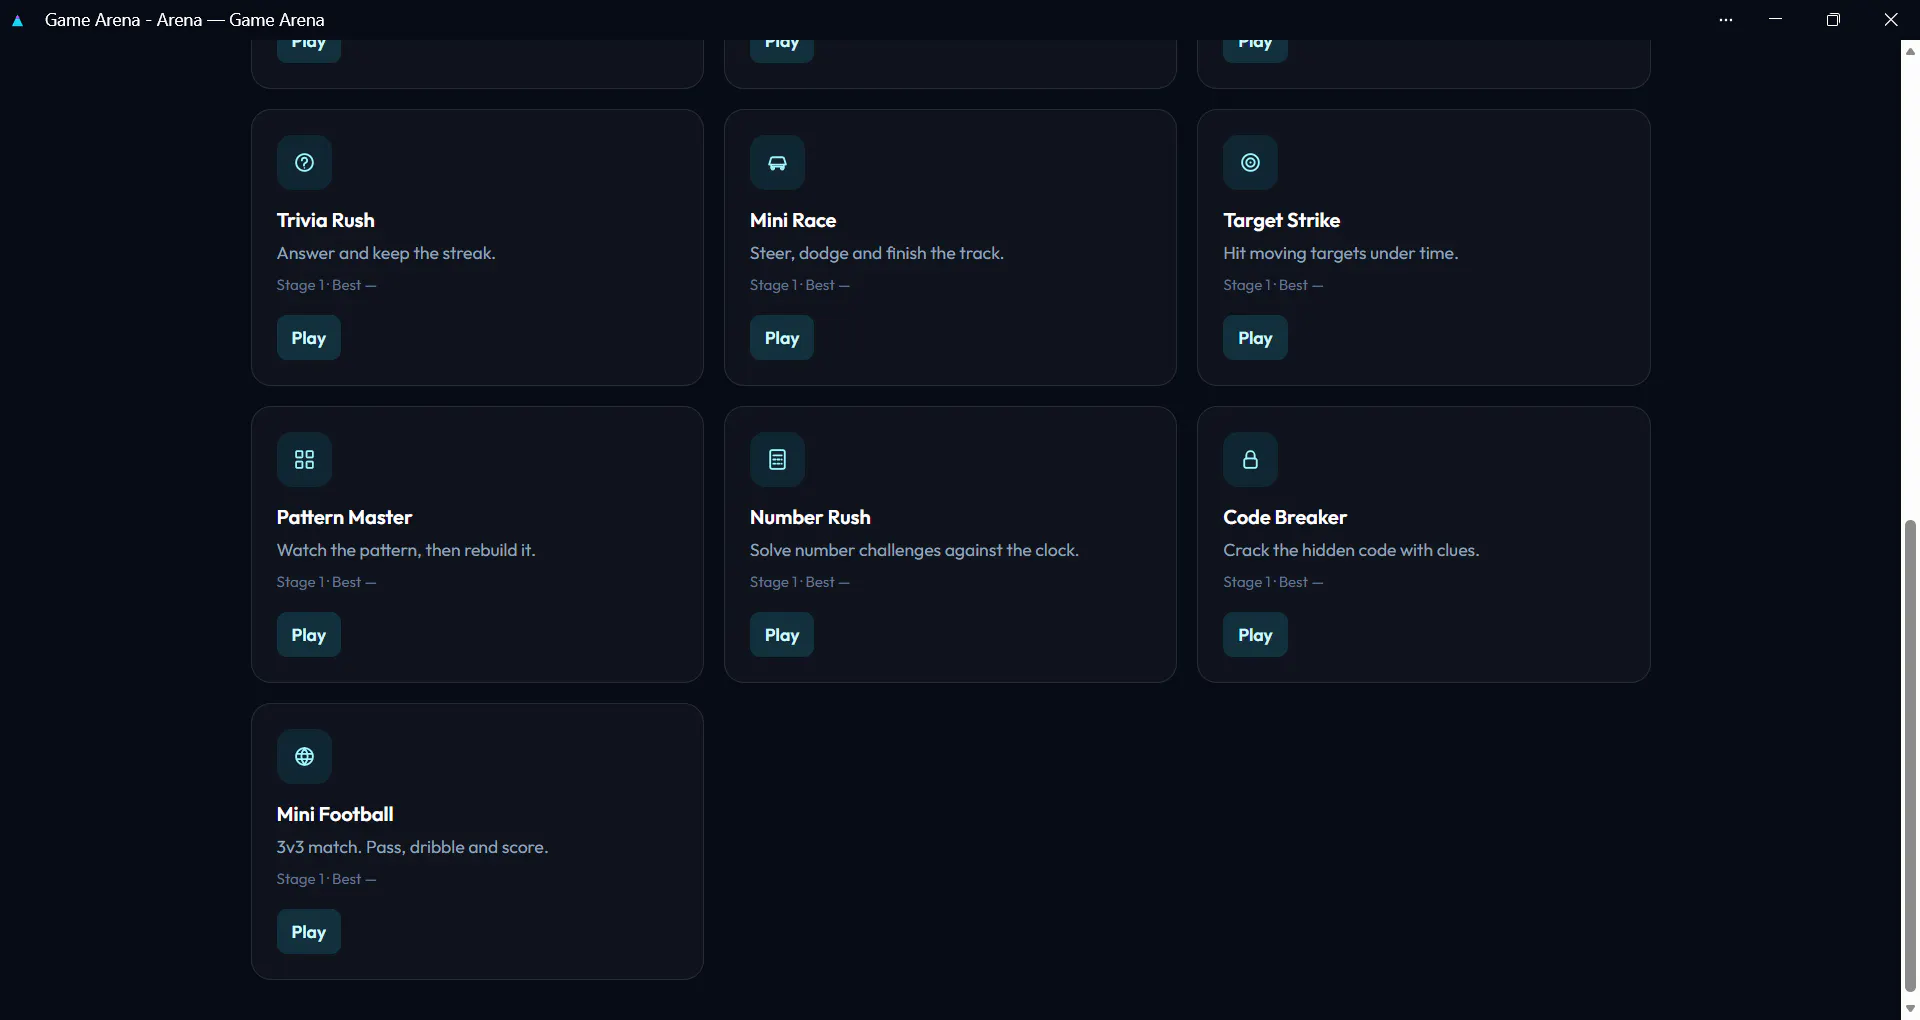Viewport: 1920px width, 1020px height.
Task: Play the Trivia Rush game
Action: [x=308, y=338]
